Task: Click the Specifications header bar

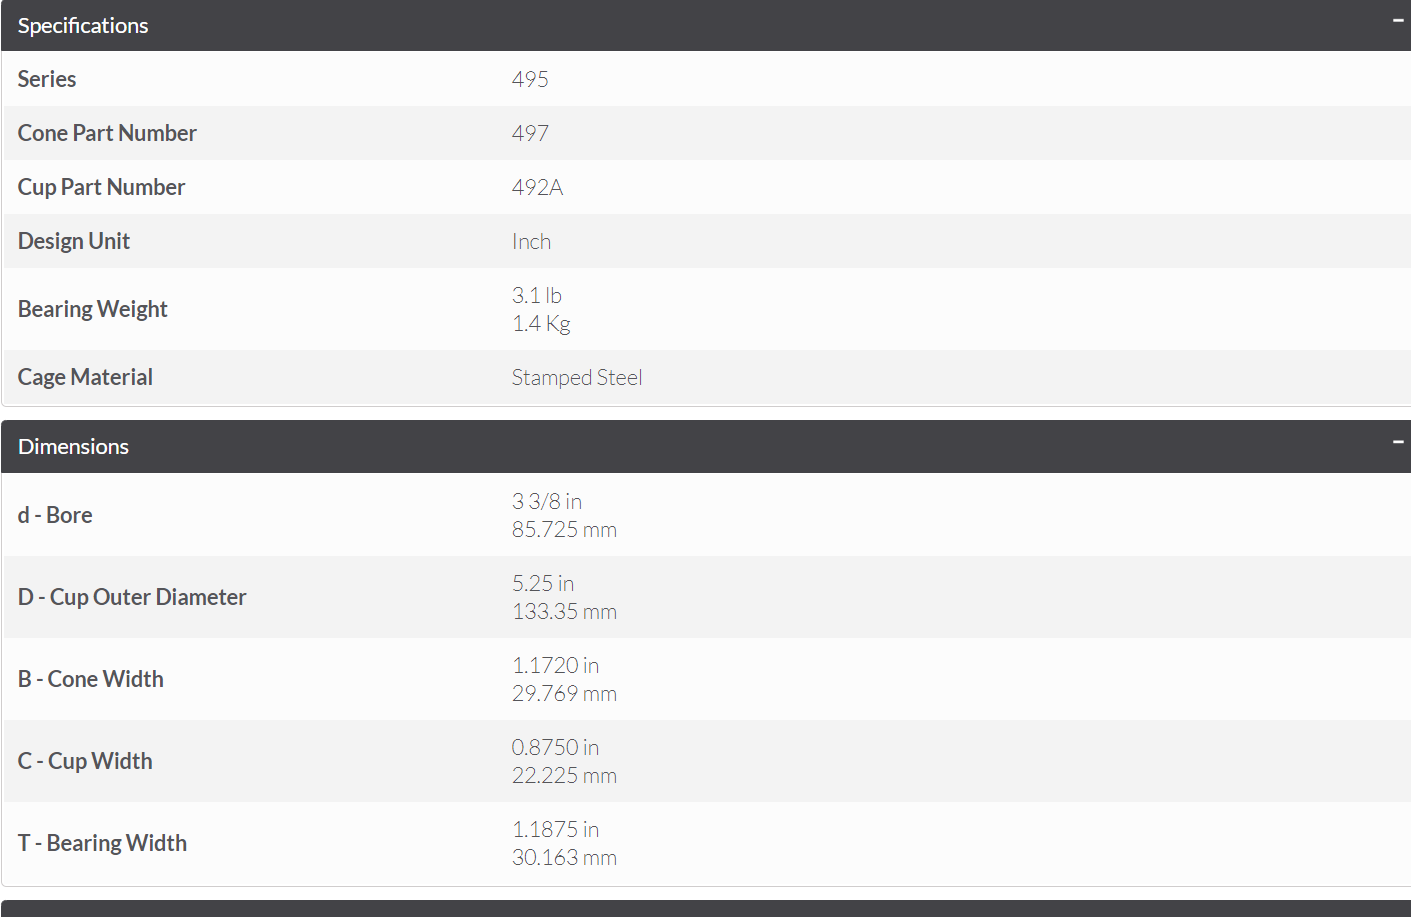Action: click(706, 25)
